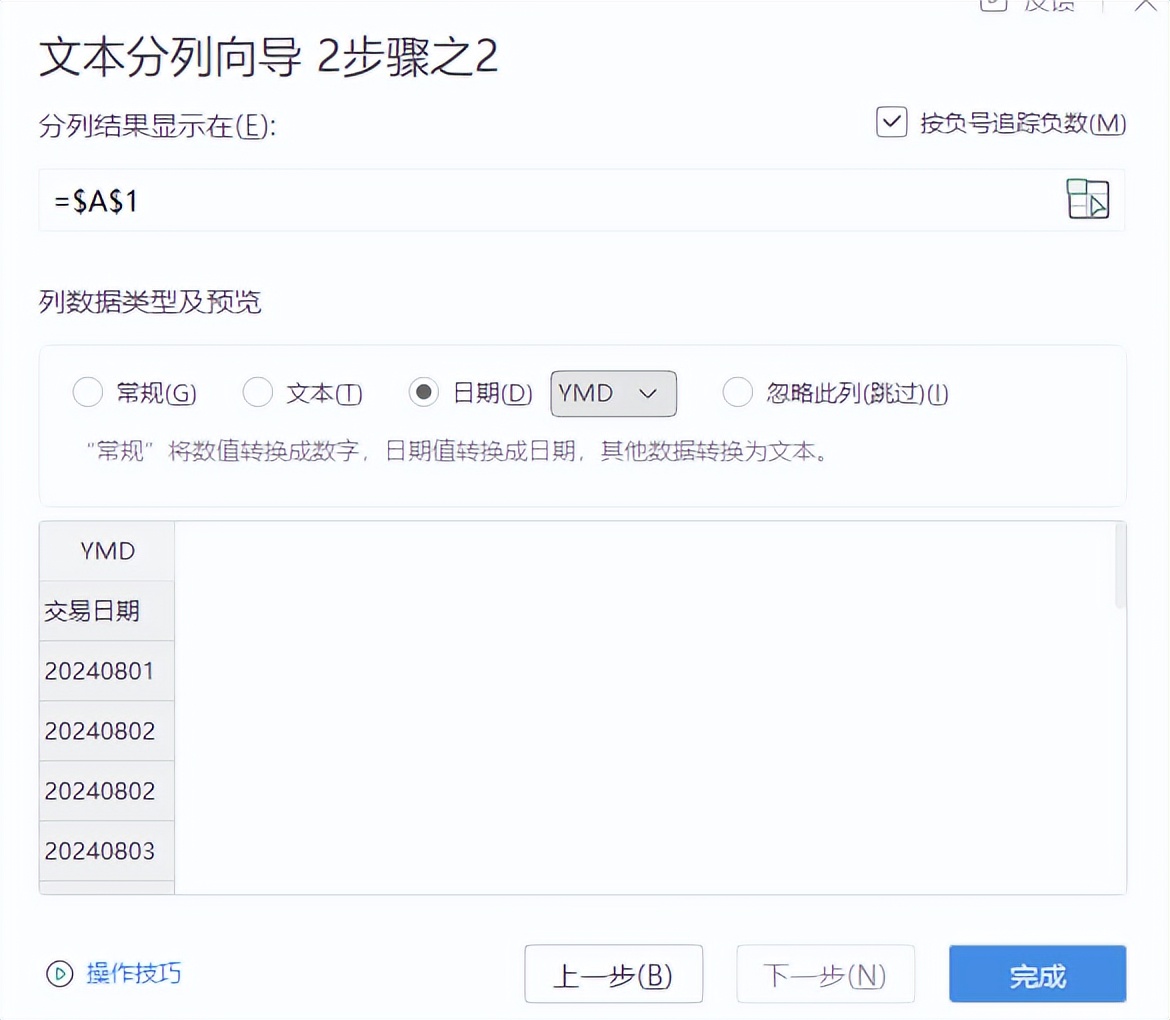Click the play icon next to 操作技巧

[x=60, y=974]
